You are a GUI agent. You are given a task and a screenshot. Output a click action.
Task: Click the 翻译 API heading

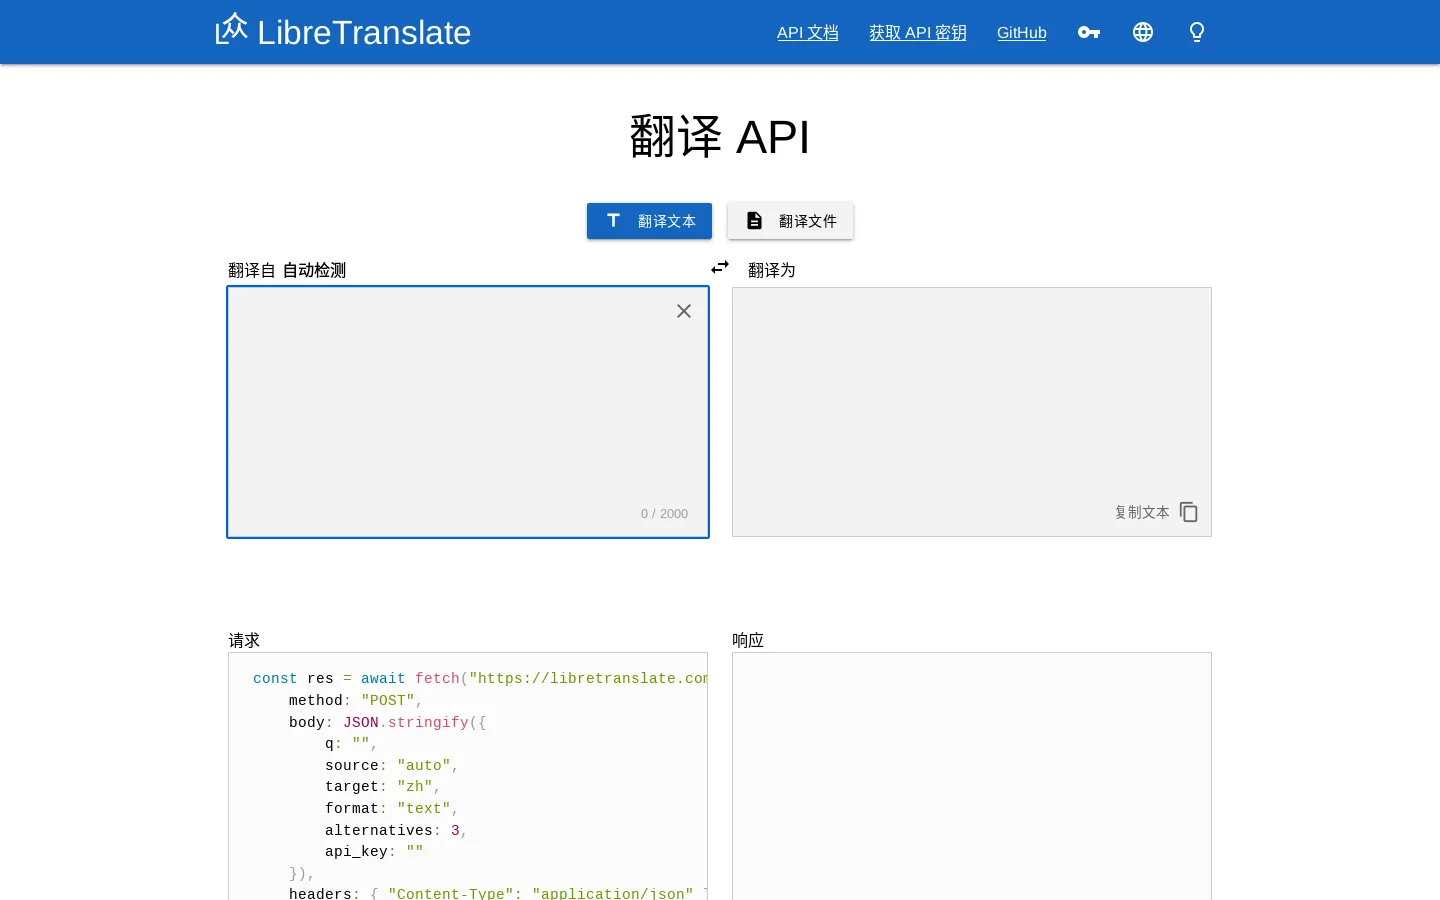[x=720, y=137]
